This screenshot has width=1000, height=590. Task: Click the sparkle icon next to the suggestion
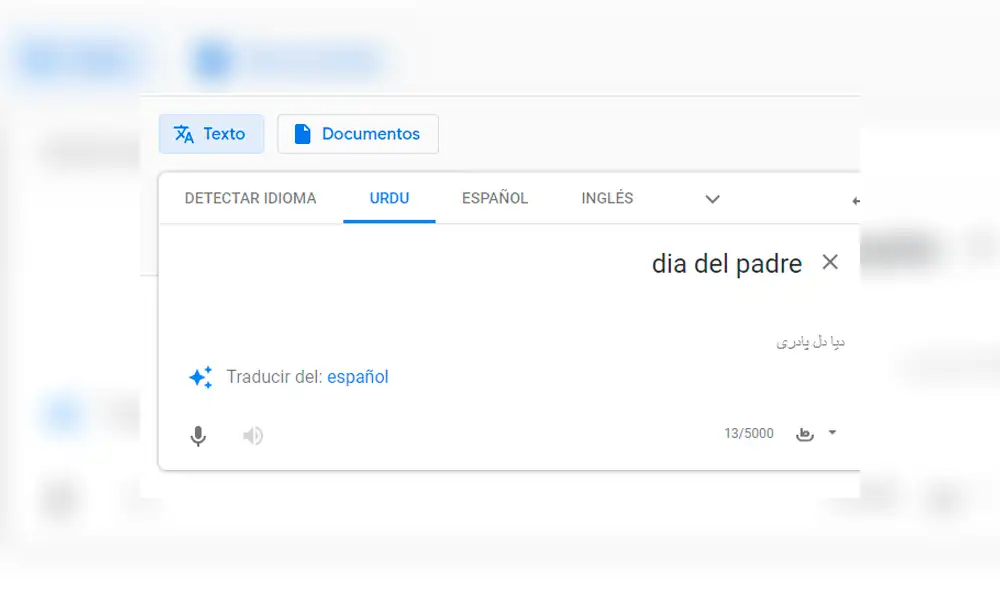click(200, 377)
